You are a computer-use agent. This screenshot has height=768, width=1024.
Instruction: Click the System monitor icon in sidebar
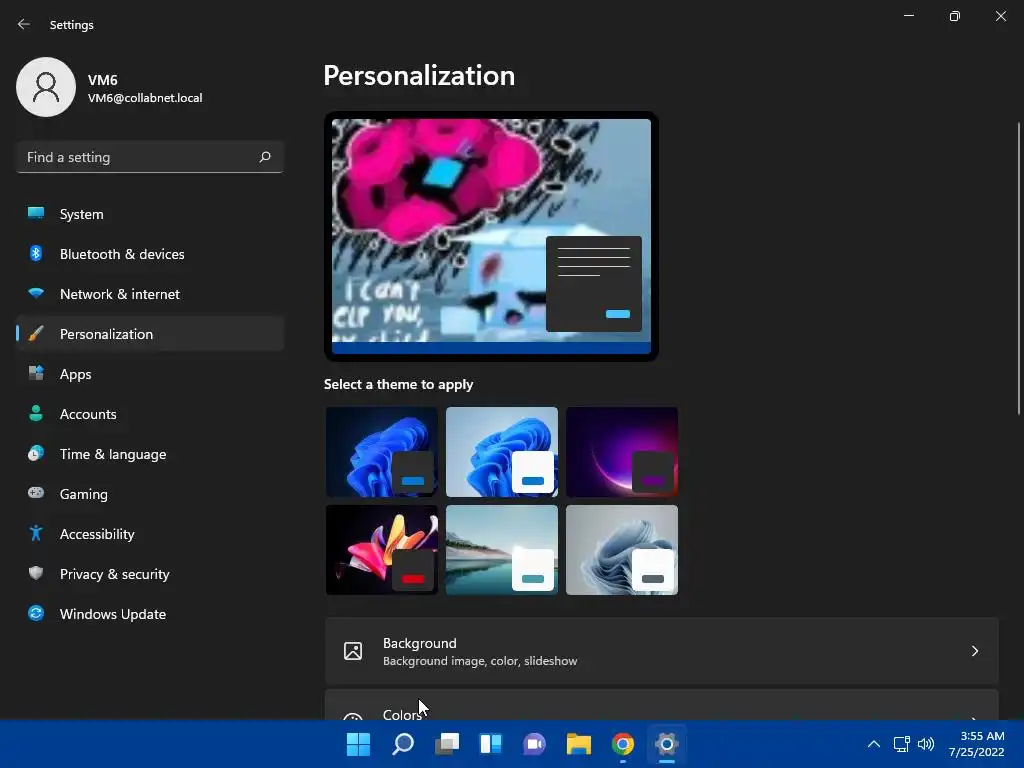36,214
